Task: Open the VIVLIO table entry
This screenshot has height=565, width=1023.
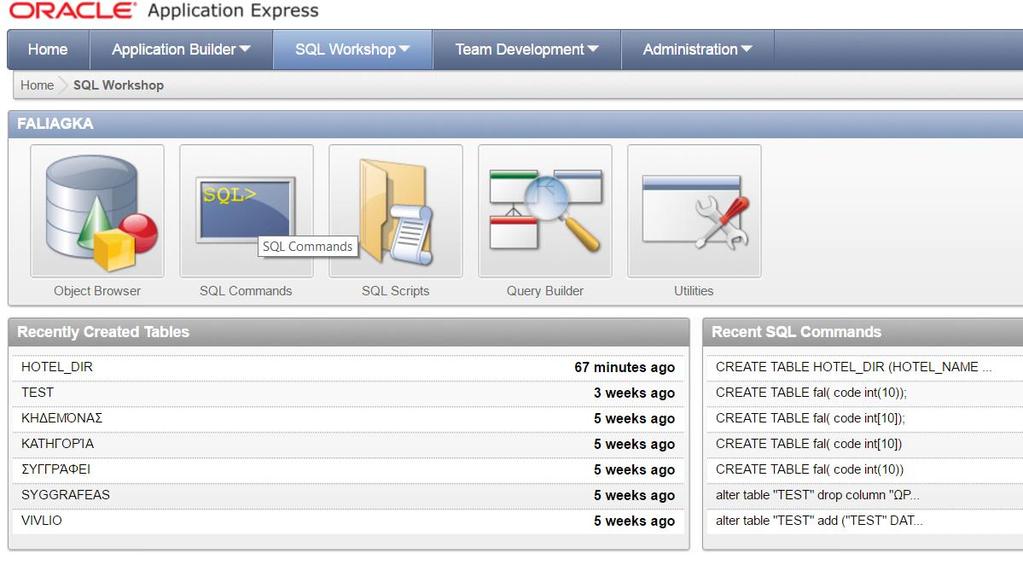Action: (x=41, y=520)
